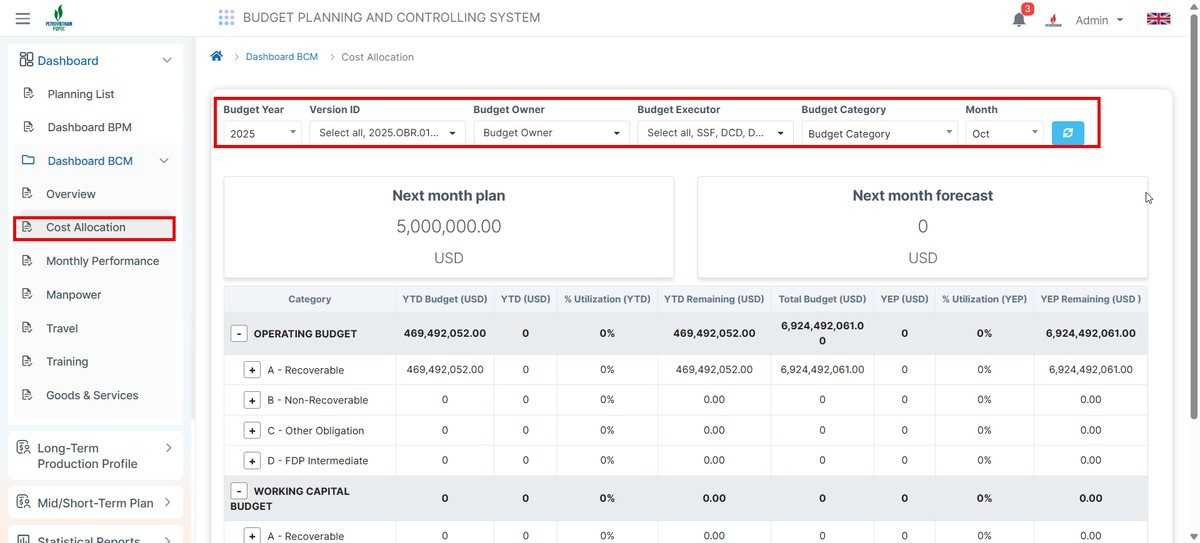Image resolution: width=1200 pixels, height=543 pixels.
Task: Click the Planning List document icon
Action: coord(28,93)
